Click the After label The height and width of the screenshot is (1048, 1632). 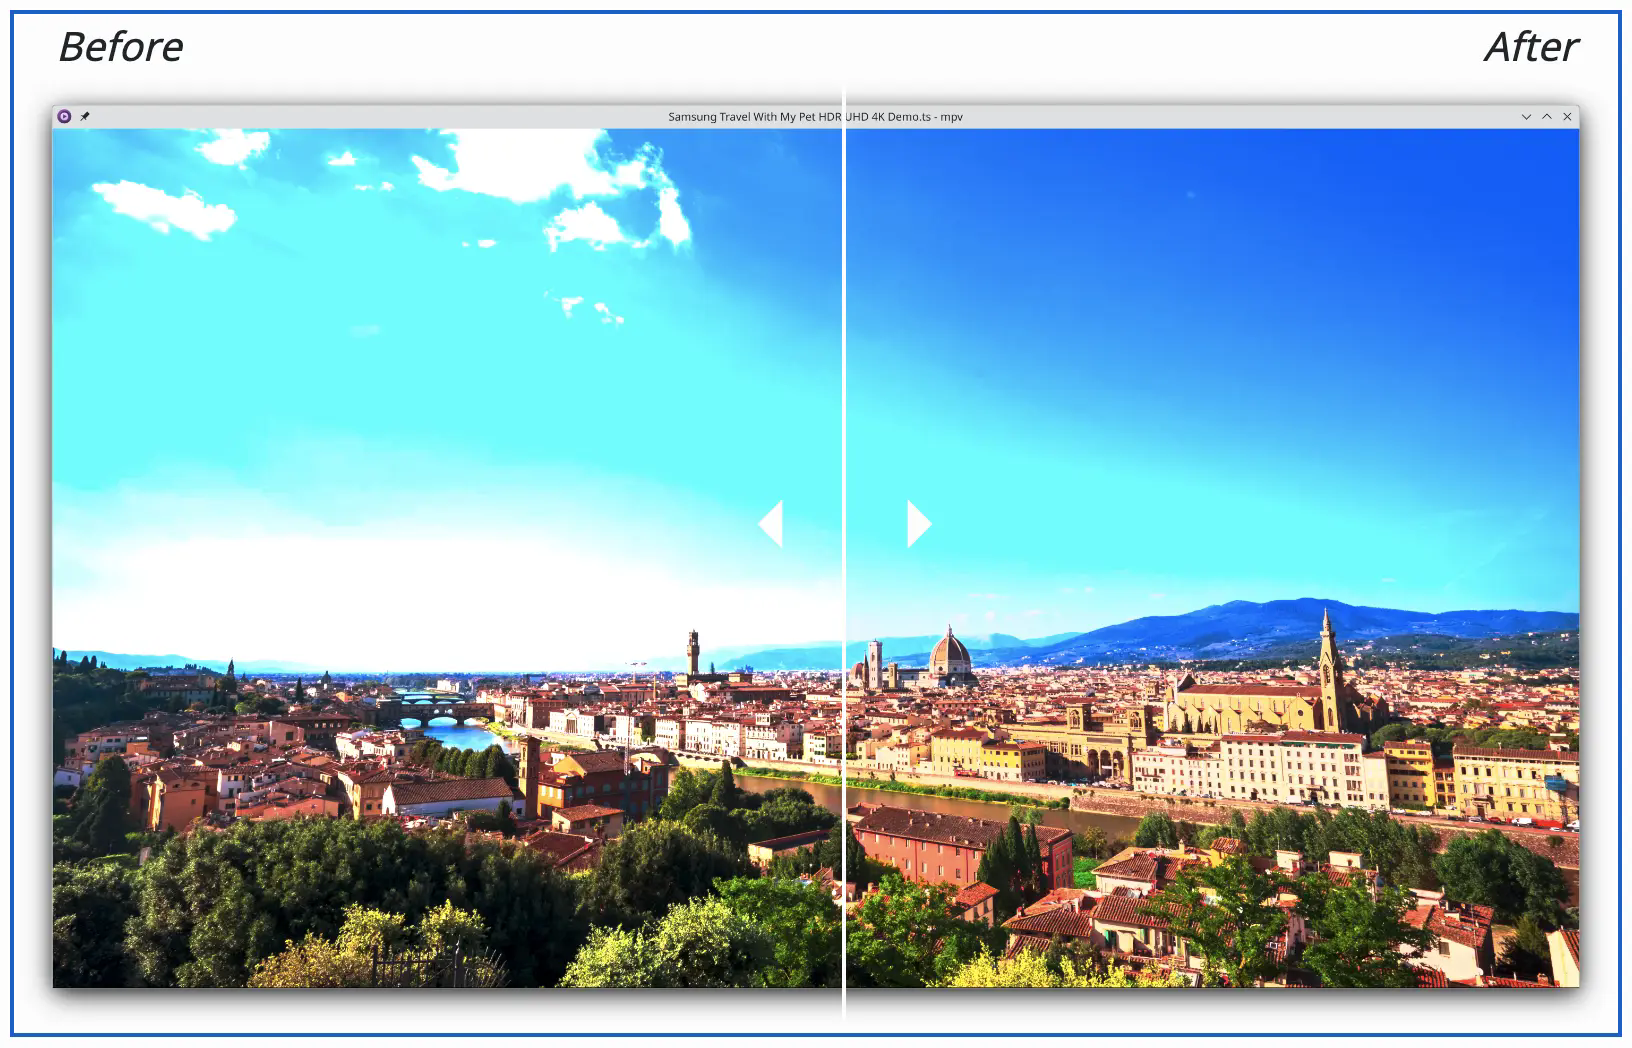point(1531,47)
